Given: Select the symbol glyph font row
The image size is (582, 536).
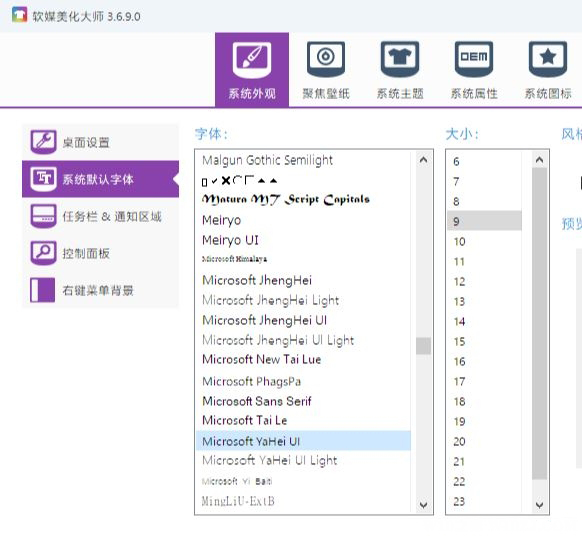Looking at the screenshot, I should coord(303,181).
